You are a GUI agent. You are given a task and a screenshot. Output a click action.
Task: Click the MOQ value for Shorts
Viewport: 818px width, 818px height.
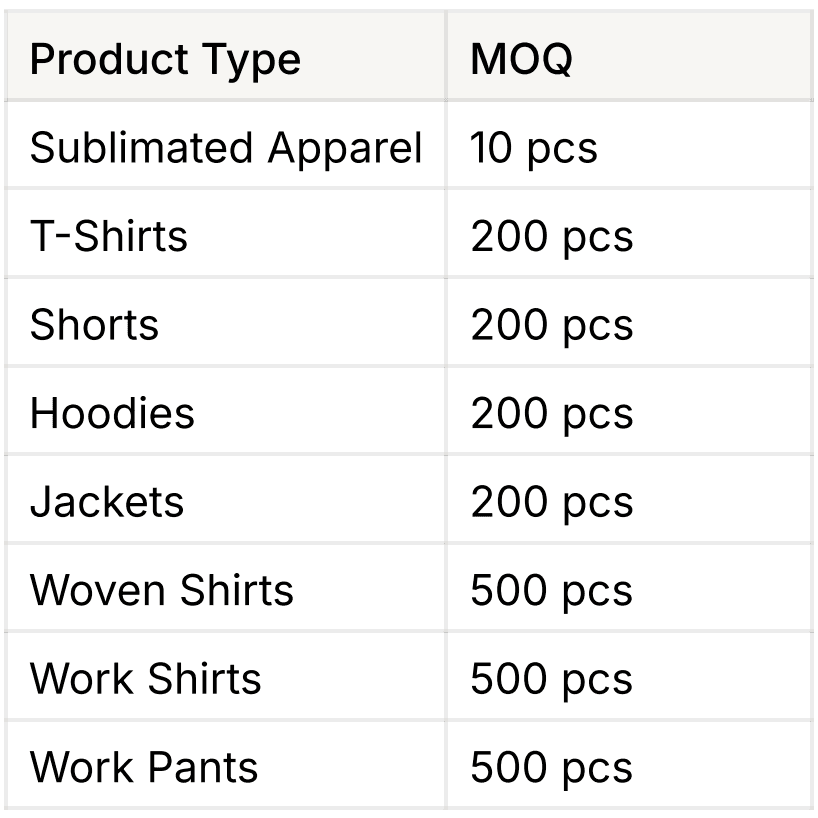pyautogui.click(x=551, y=325)
